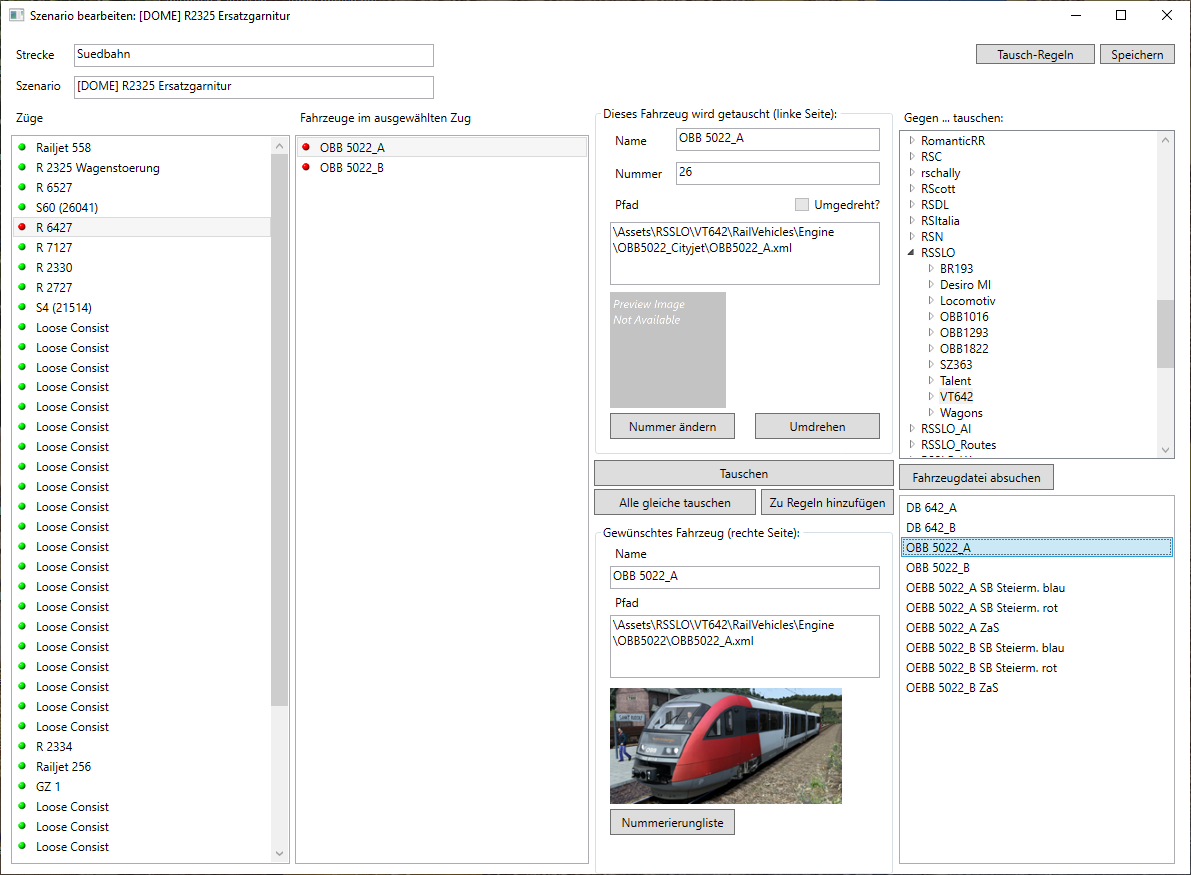Expand the OBB1016 tree node

931,317
